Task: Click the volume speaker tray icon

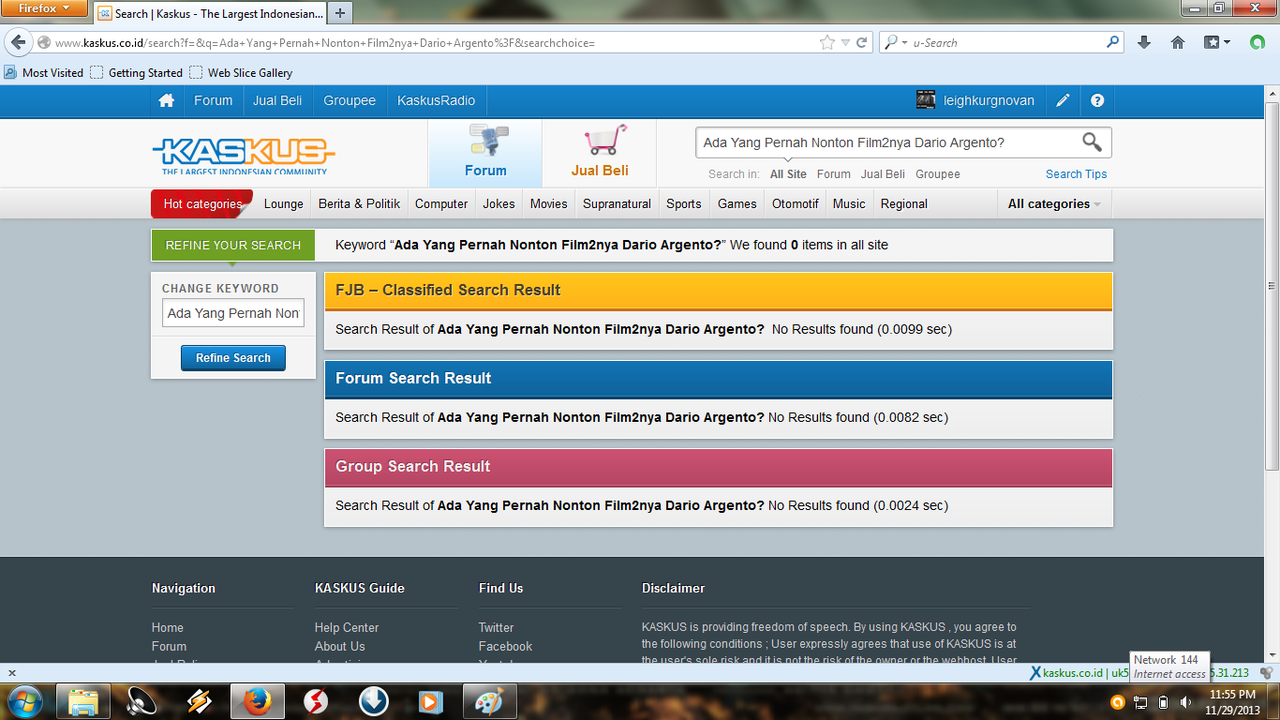Action: pyautogui.click(x=1185, y=702)
